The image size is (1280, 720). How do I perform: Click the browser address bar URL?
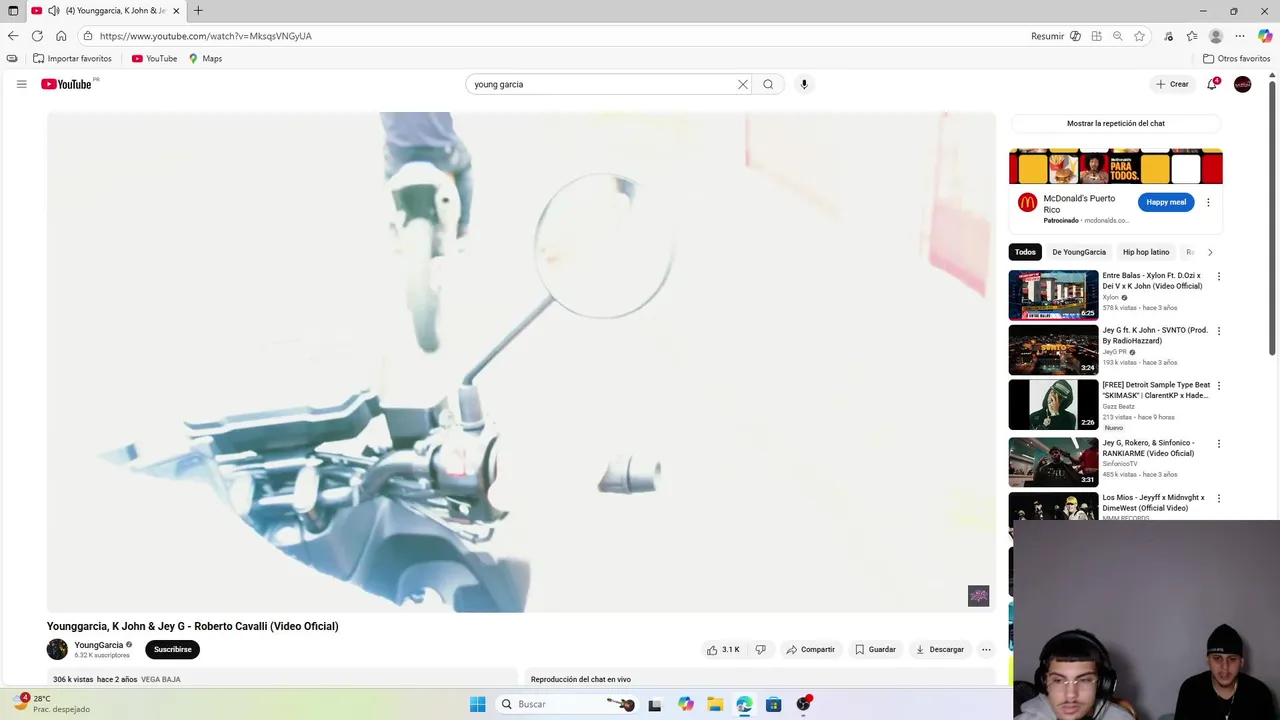tap(206, 36)
